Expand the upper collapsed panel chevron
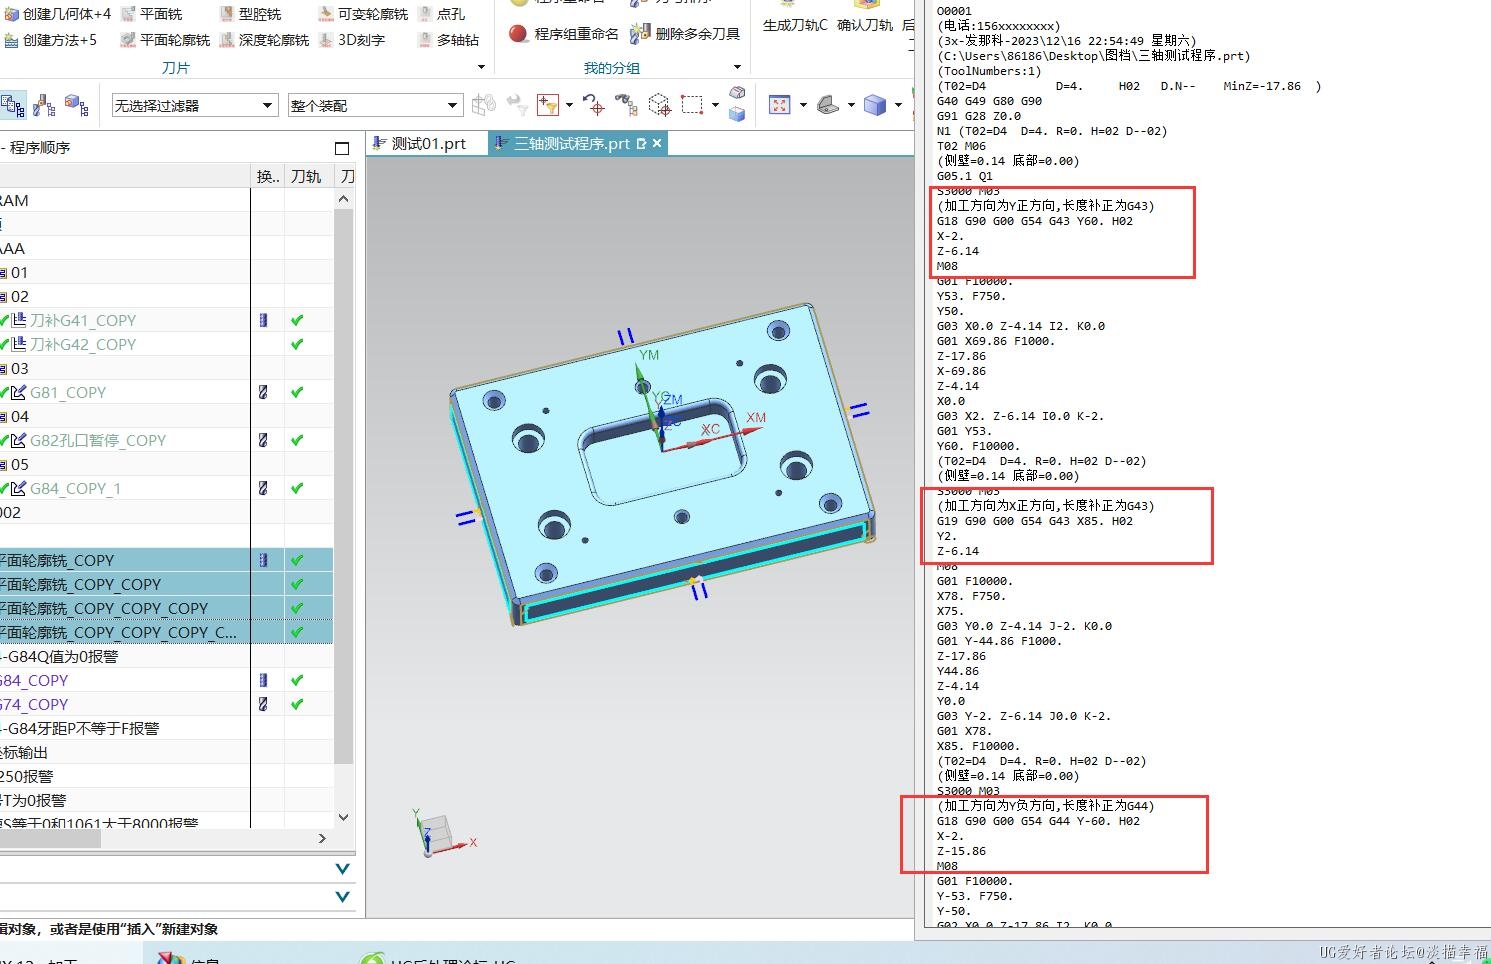 343,869
